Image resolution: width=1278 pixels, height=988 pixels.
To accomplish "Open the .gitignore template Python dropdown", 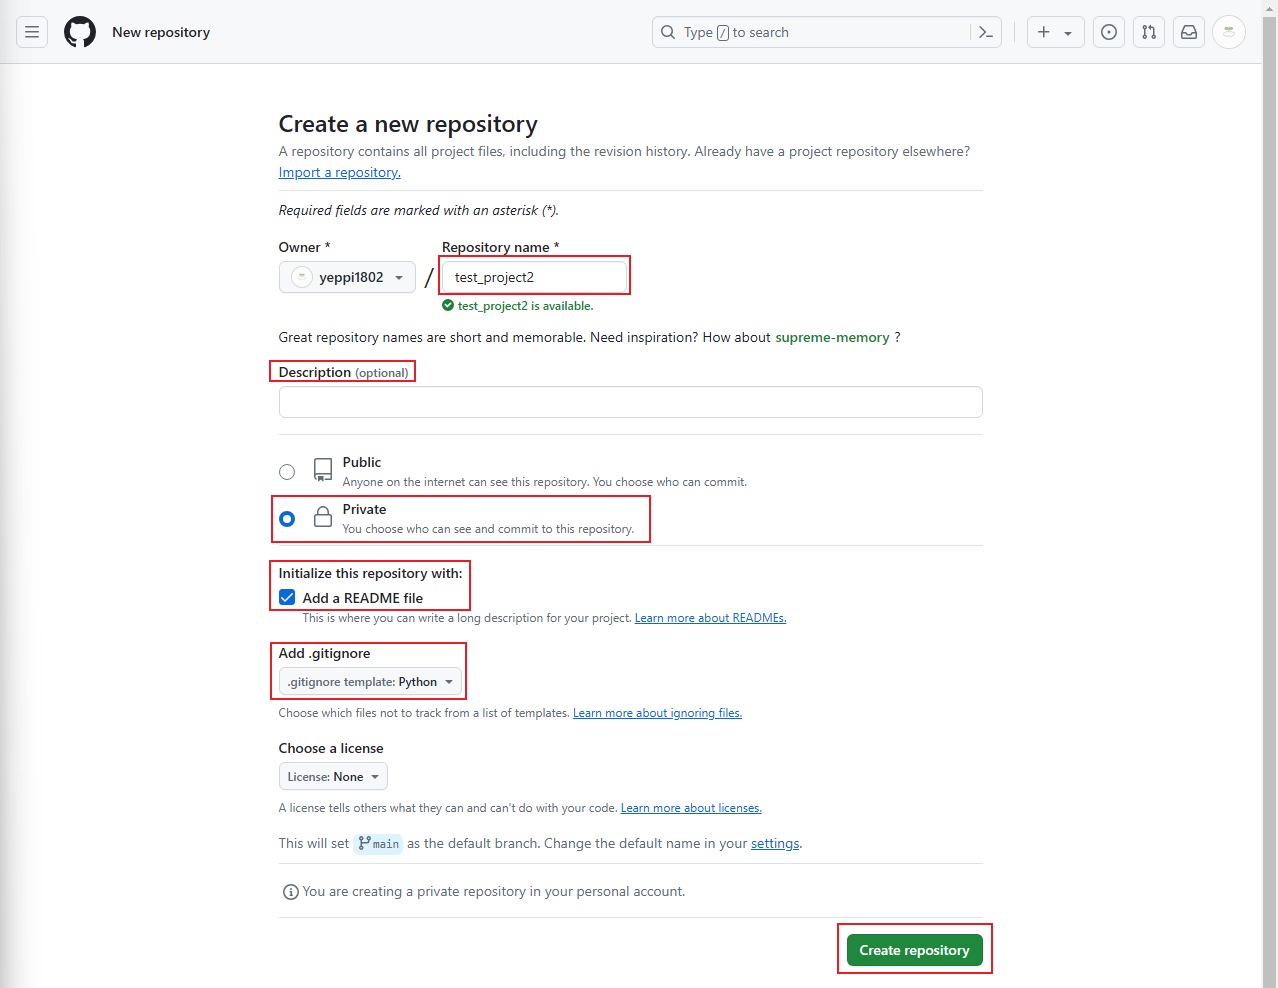I will (x=370, y=682).
